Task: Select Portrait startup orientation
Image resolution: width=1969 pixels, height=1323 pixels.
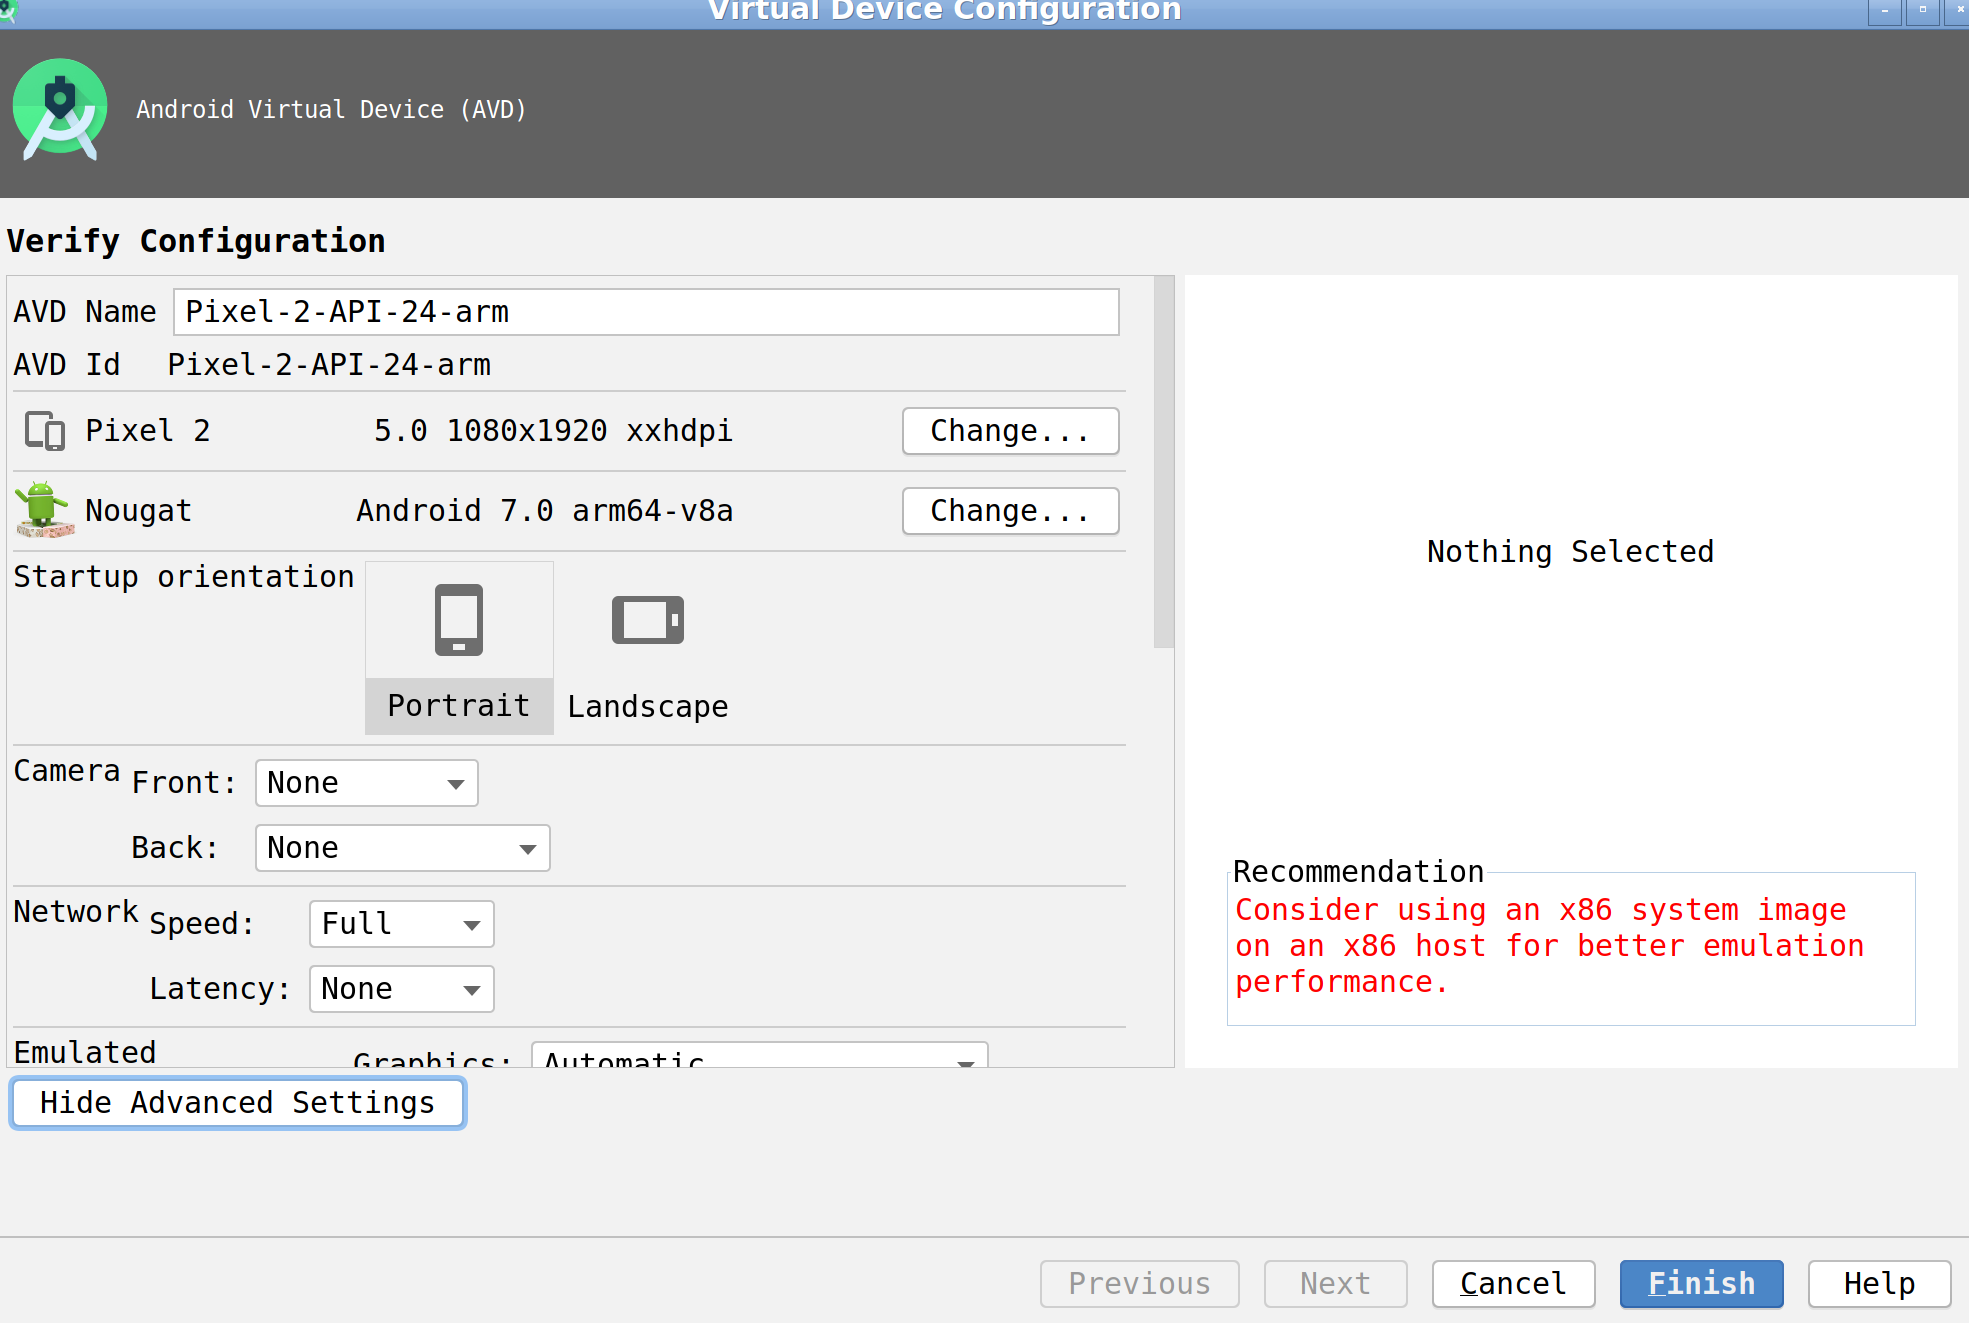Action: 459,648
